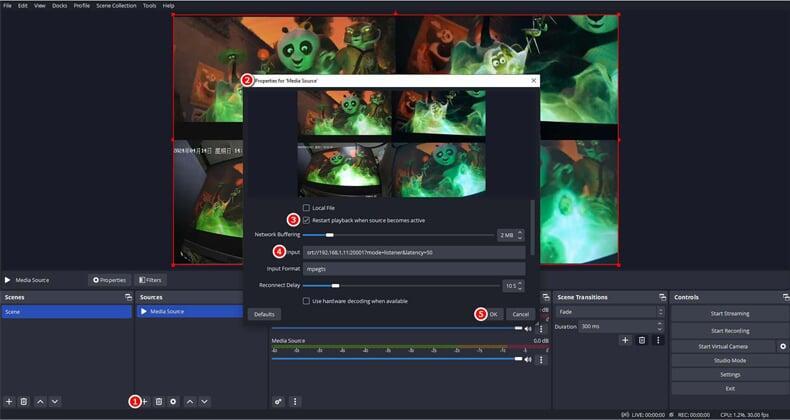Click the Properties button in source toolbar
This screenshot has width=790, height=420.
(109, 280)
